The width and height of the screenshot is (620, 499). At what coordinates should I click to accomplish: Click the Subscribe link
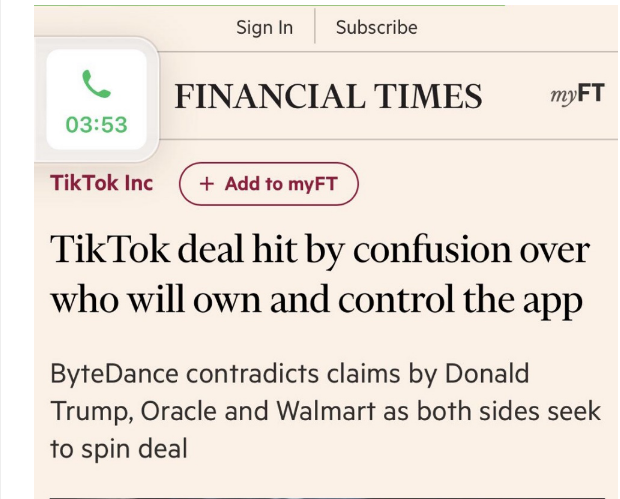pyautogui.click(x=376, y=27)
